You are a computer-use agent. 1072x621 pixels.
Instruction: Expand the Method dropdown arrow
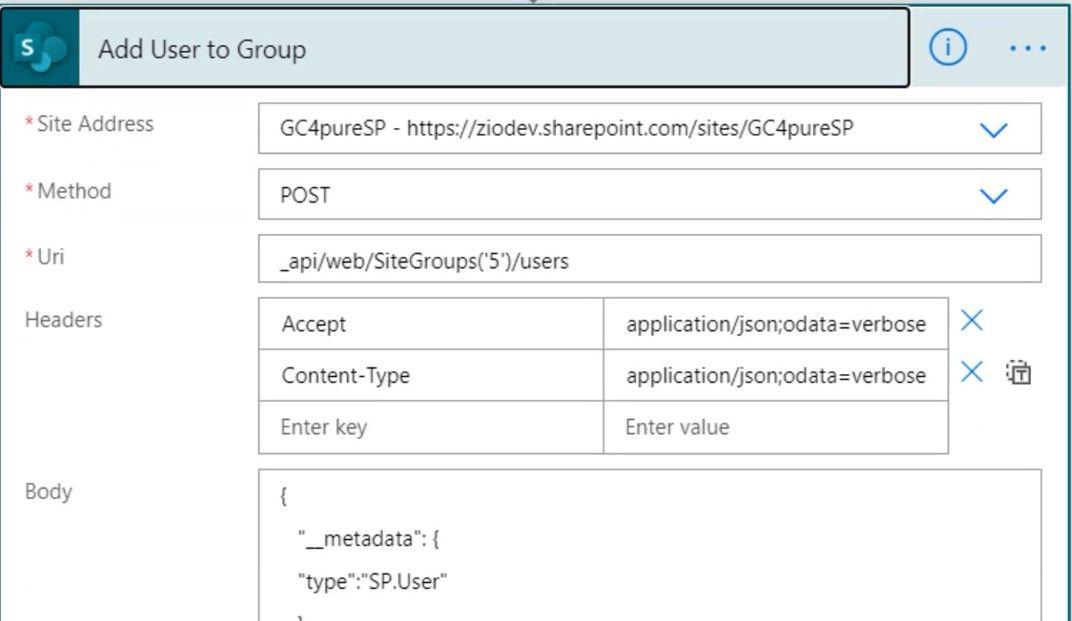pos(993,196)
